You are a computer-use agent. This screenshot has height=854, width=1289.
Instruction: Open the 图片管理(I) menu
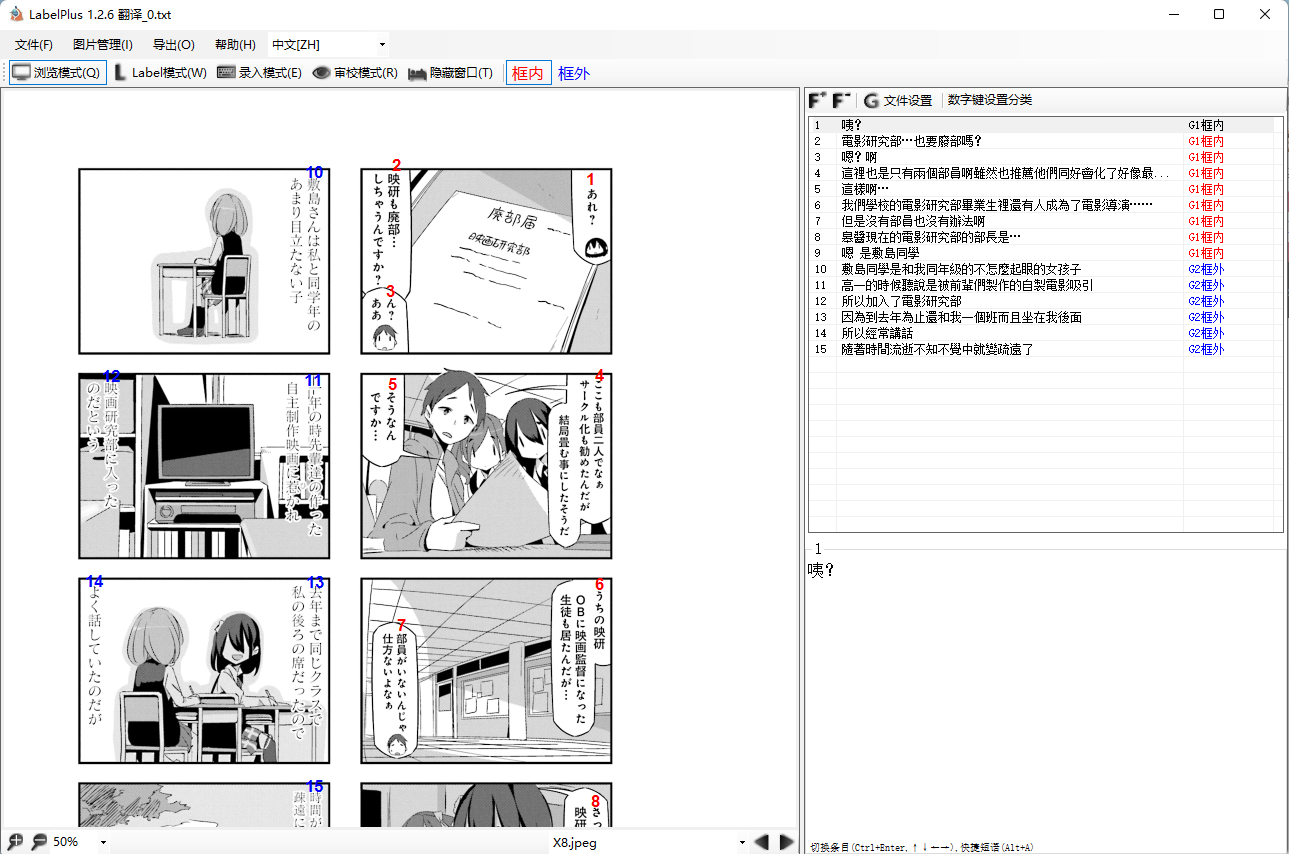[103, 45]
